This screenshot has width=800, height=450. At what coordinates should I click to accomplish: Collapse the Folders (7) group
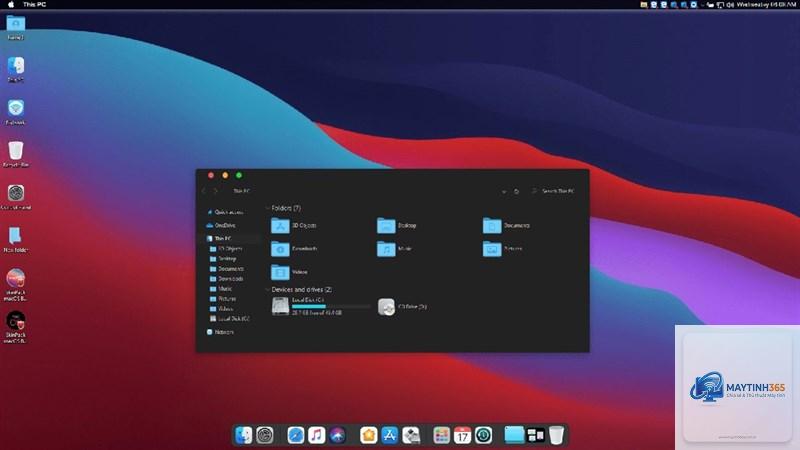click(267, 208)
